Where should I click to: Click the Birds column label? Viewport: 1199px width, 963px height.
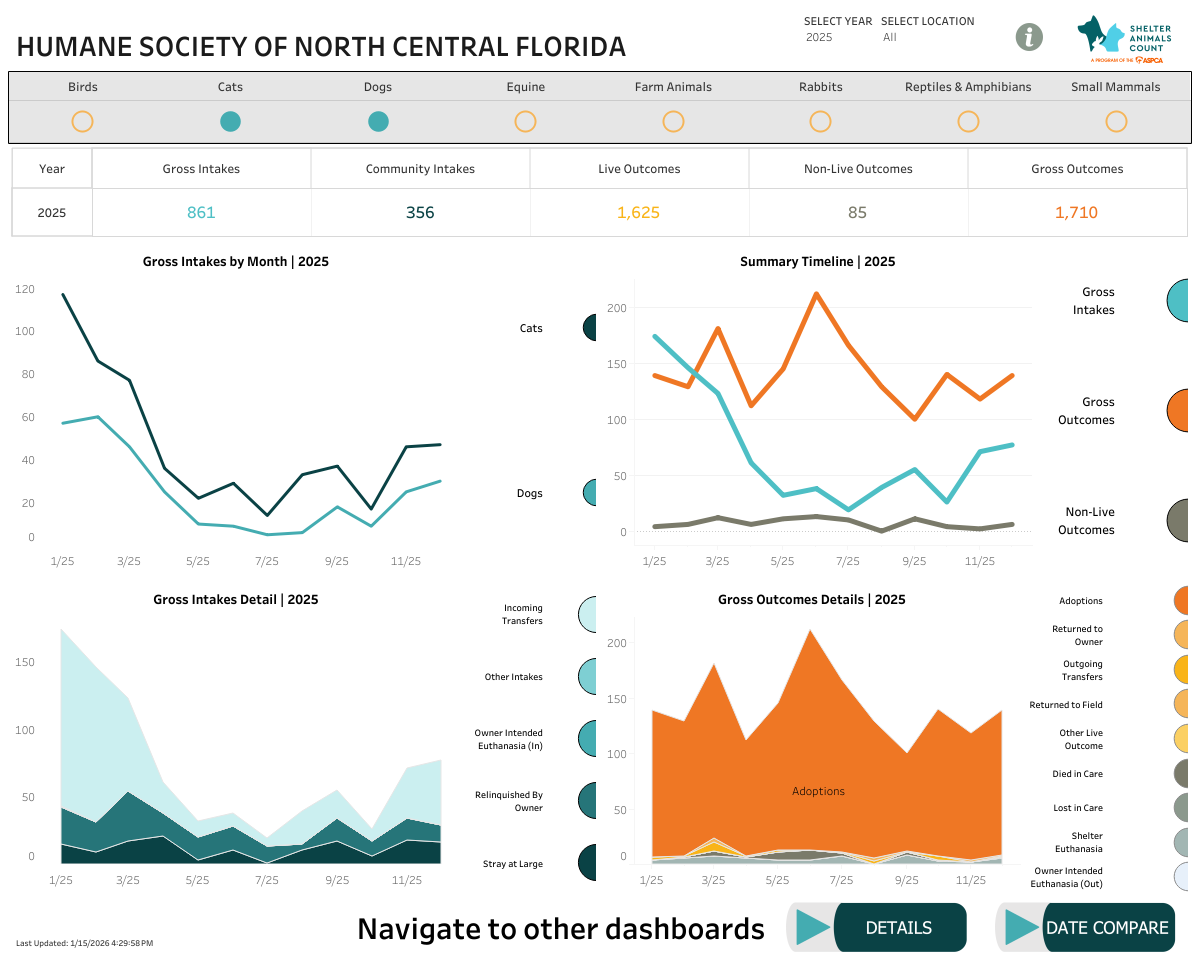83,86
